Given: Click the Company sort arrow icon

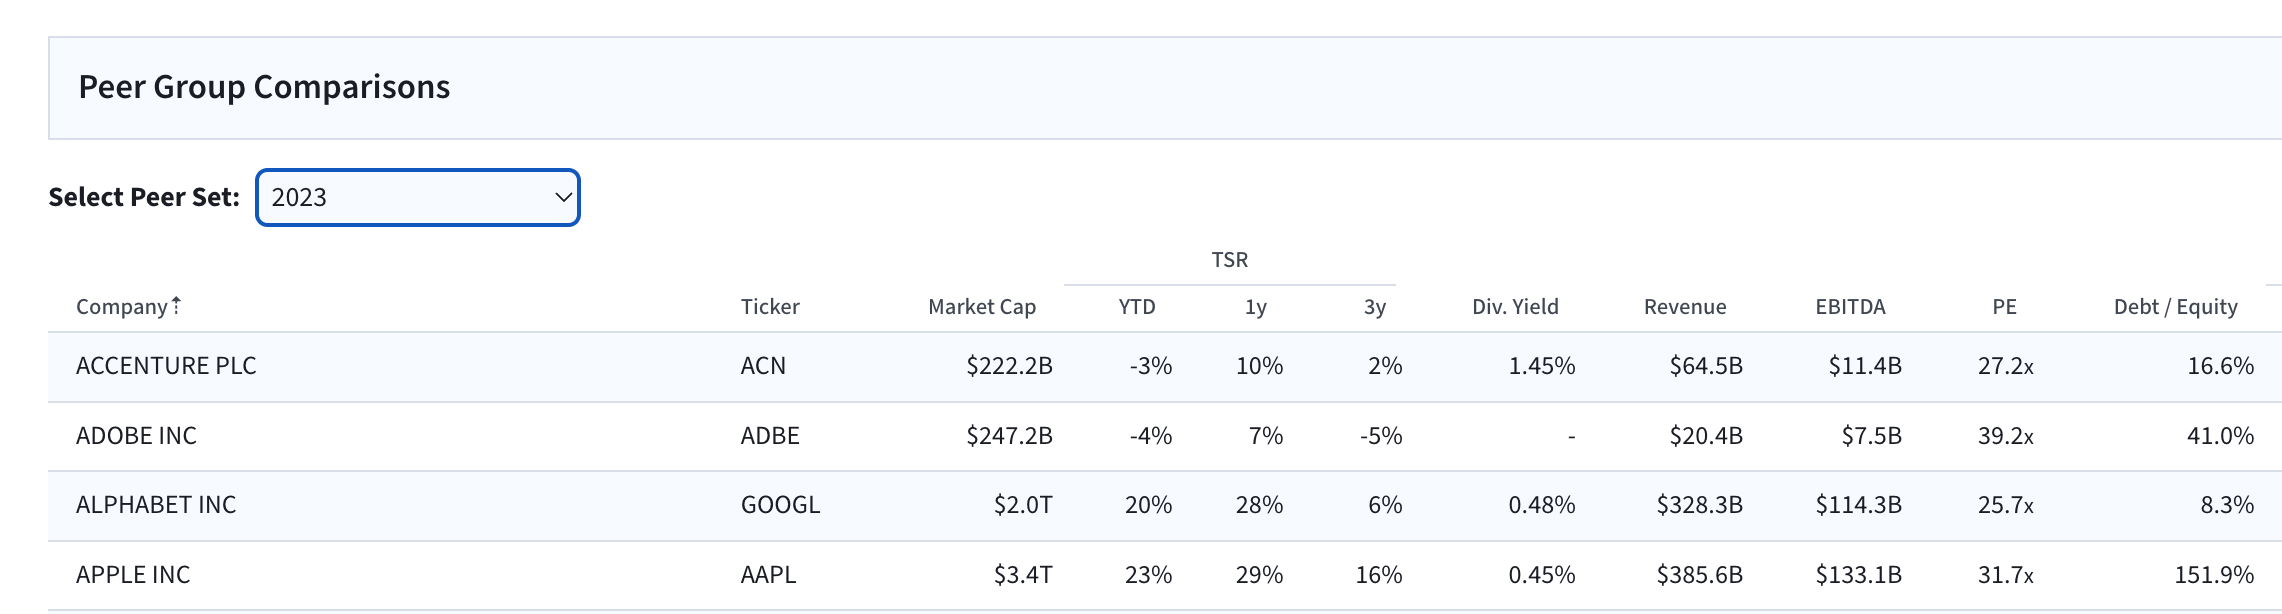Looking at the screenshot, I should tap(176, 306).
